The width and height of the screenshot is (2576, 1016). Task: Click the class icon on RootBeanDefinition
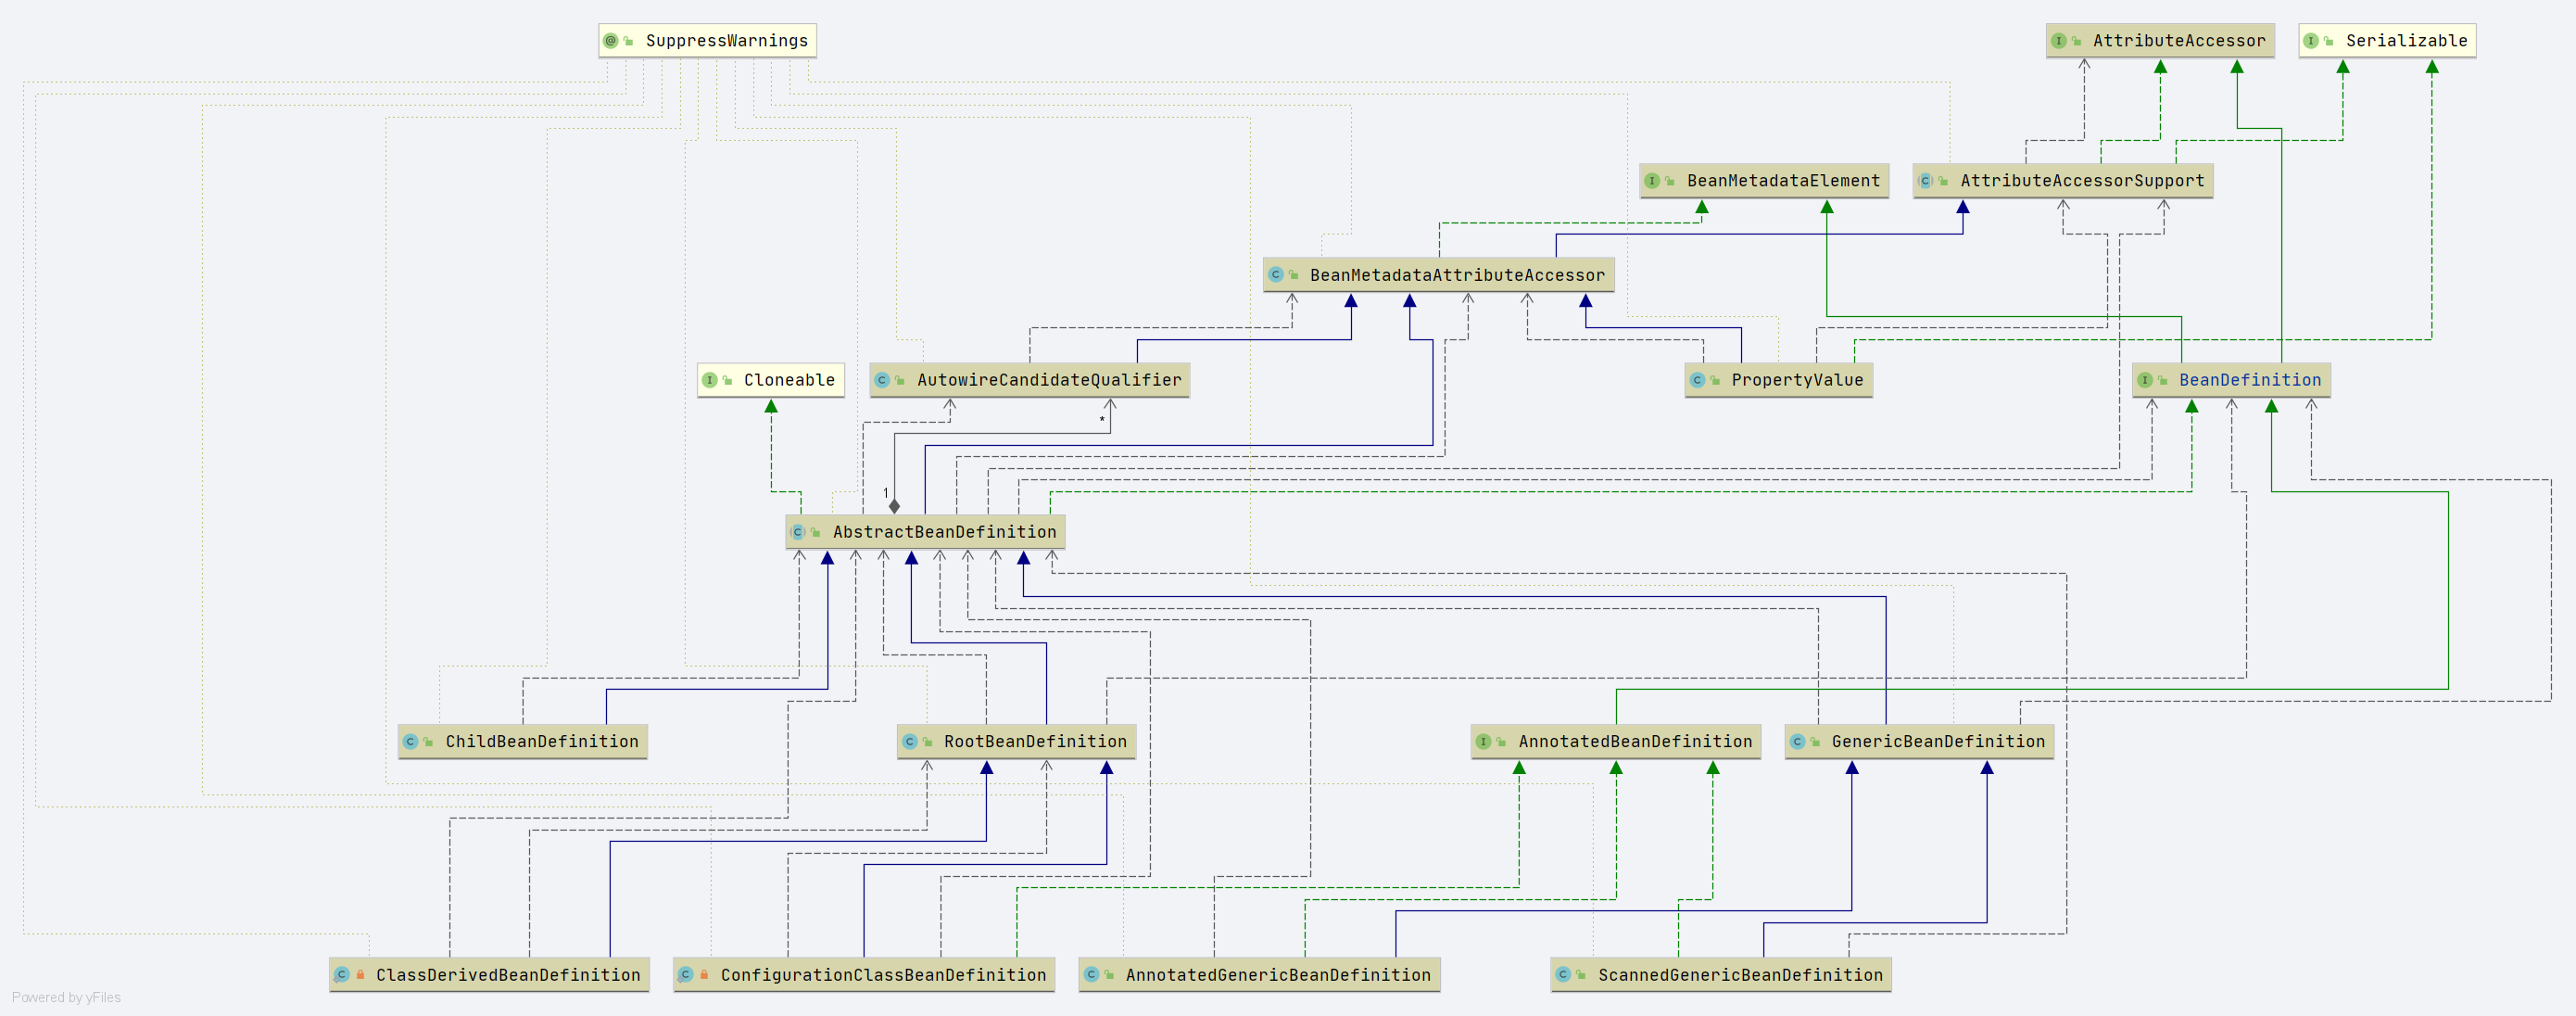(x=909, y=742)
